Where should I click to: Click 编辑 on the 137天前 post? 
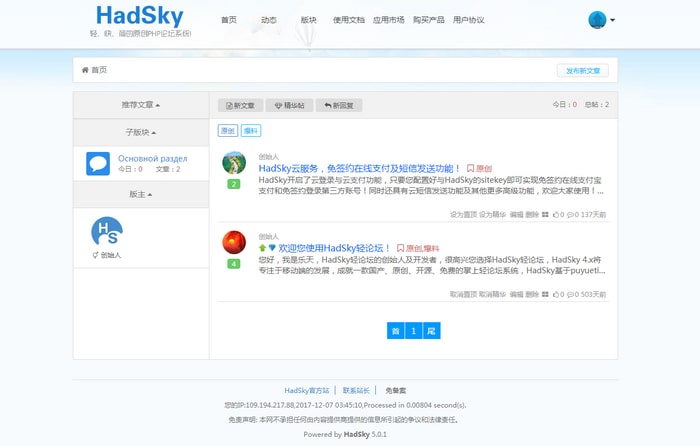click(x=517, y=215)
